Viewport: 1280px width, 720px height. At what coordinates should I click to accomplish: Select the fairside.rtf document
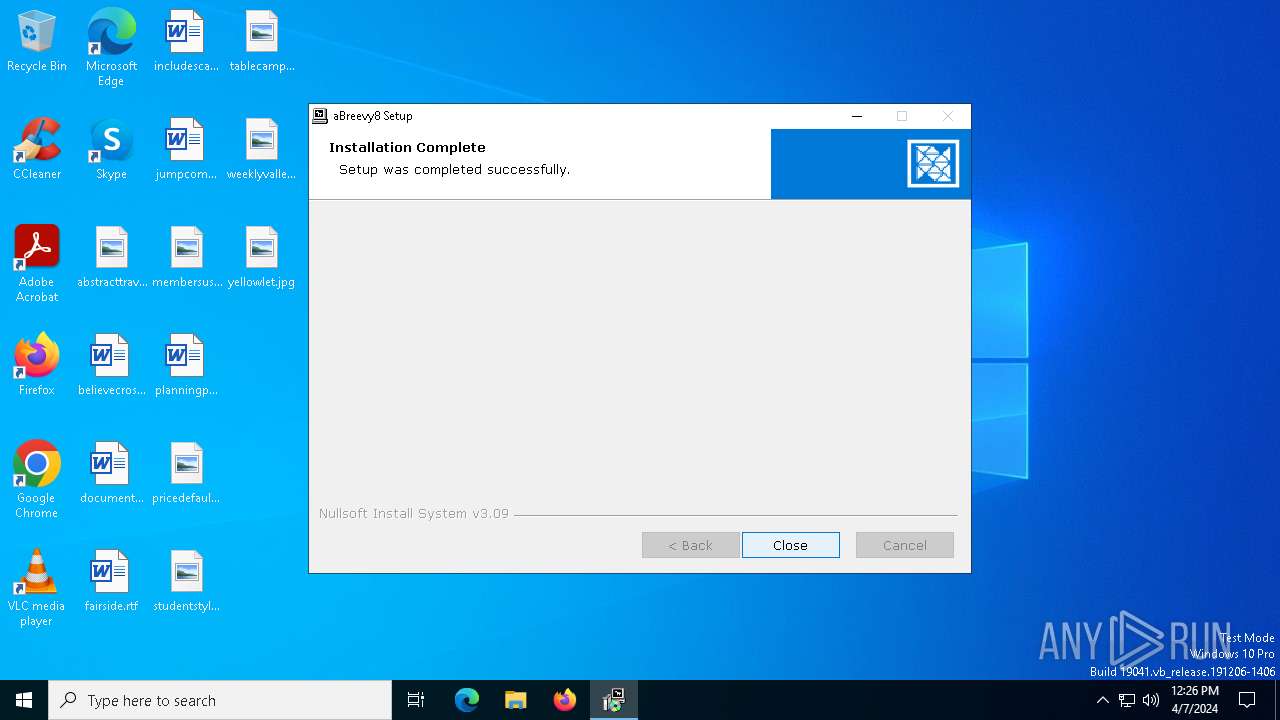tap(111, 582)
